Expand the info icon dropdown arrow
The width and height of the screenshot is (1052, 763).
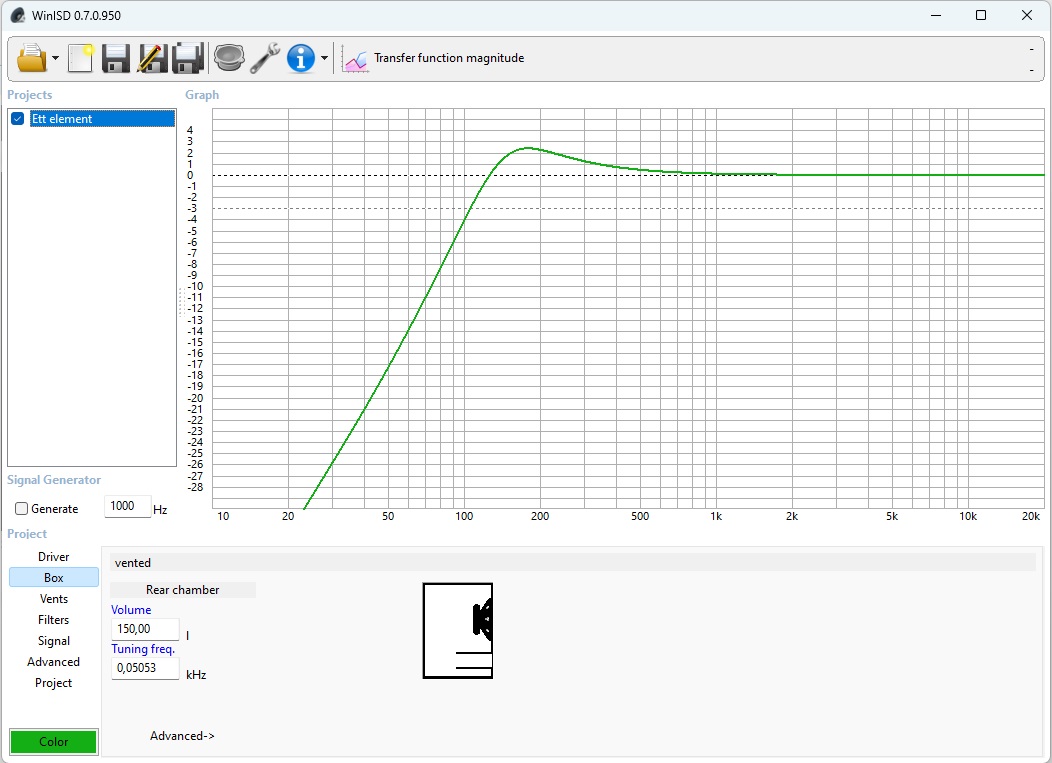pyautogui.click(x=324, y=59)
